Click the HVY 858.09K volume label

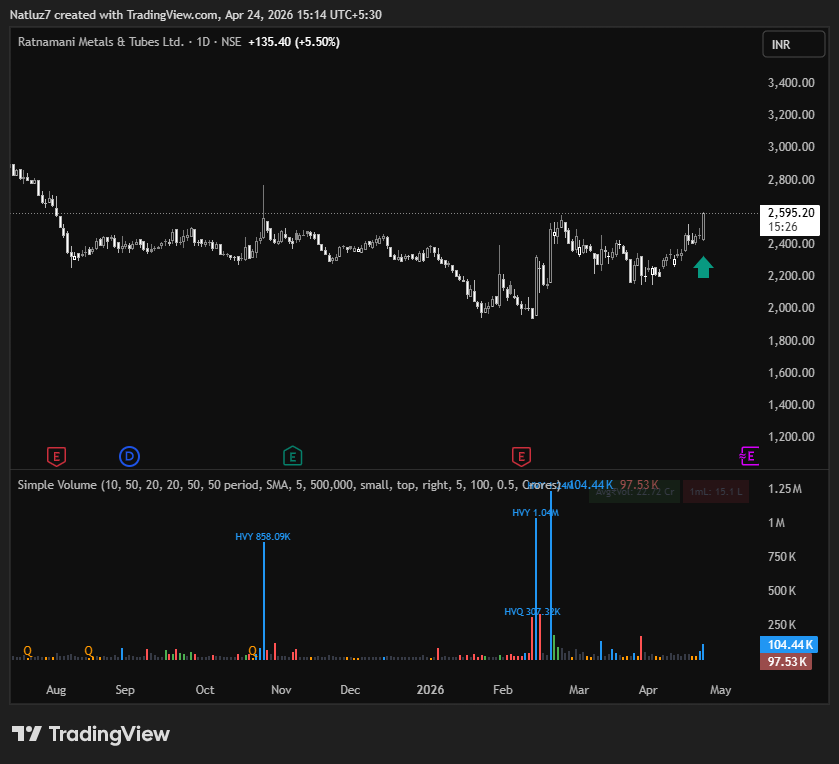click(x=263, y=537)
